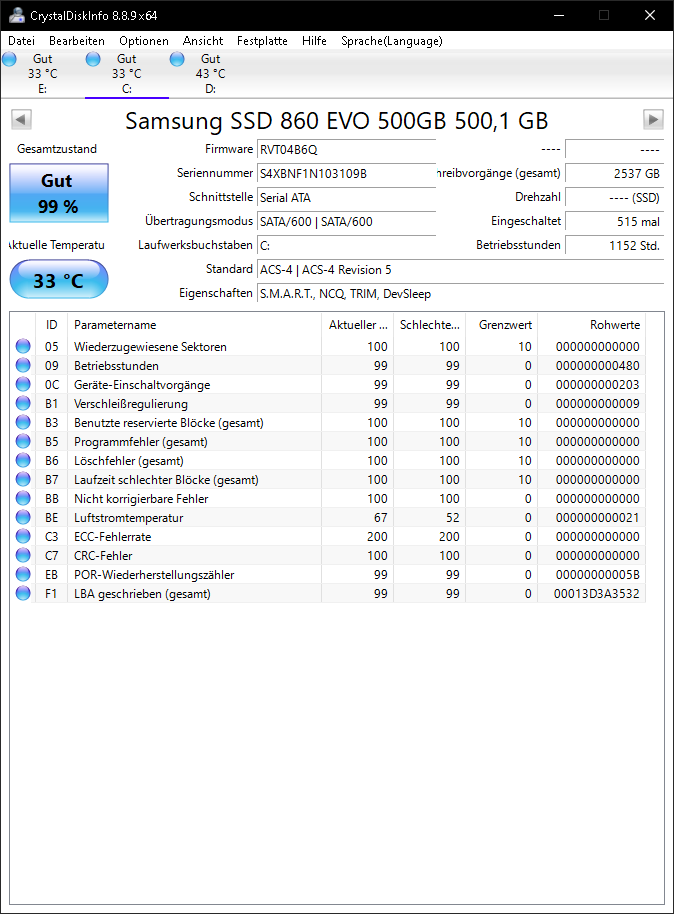Close the CrystalDiskInfo window
The width and height of the screenshot is (674, 914).
pyautogui.click(x=650, y=15)
